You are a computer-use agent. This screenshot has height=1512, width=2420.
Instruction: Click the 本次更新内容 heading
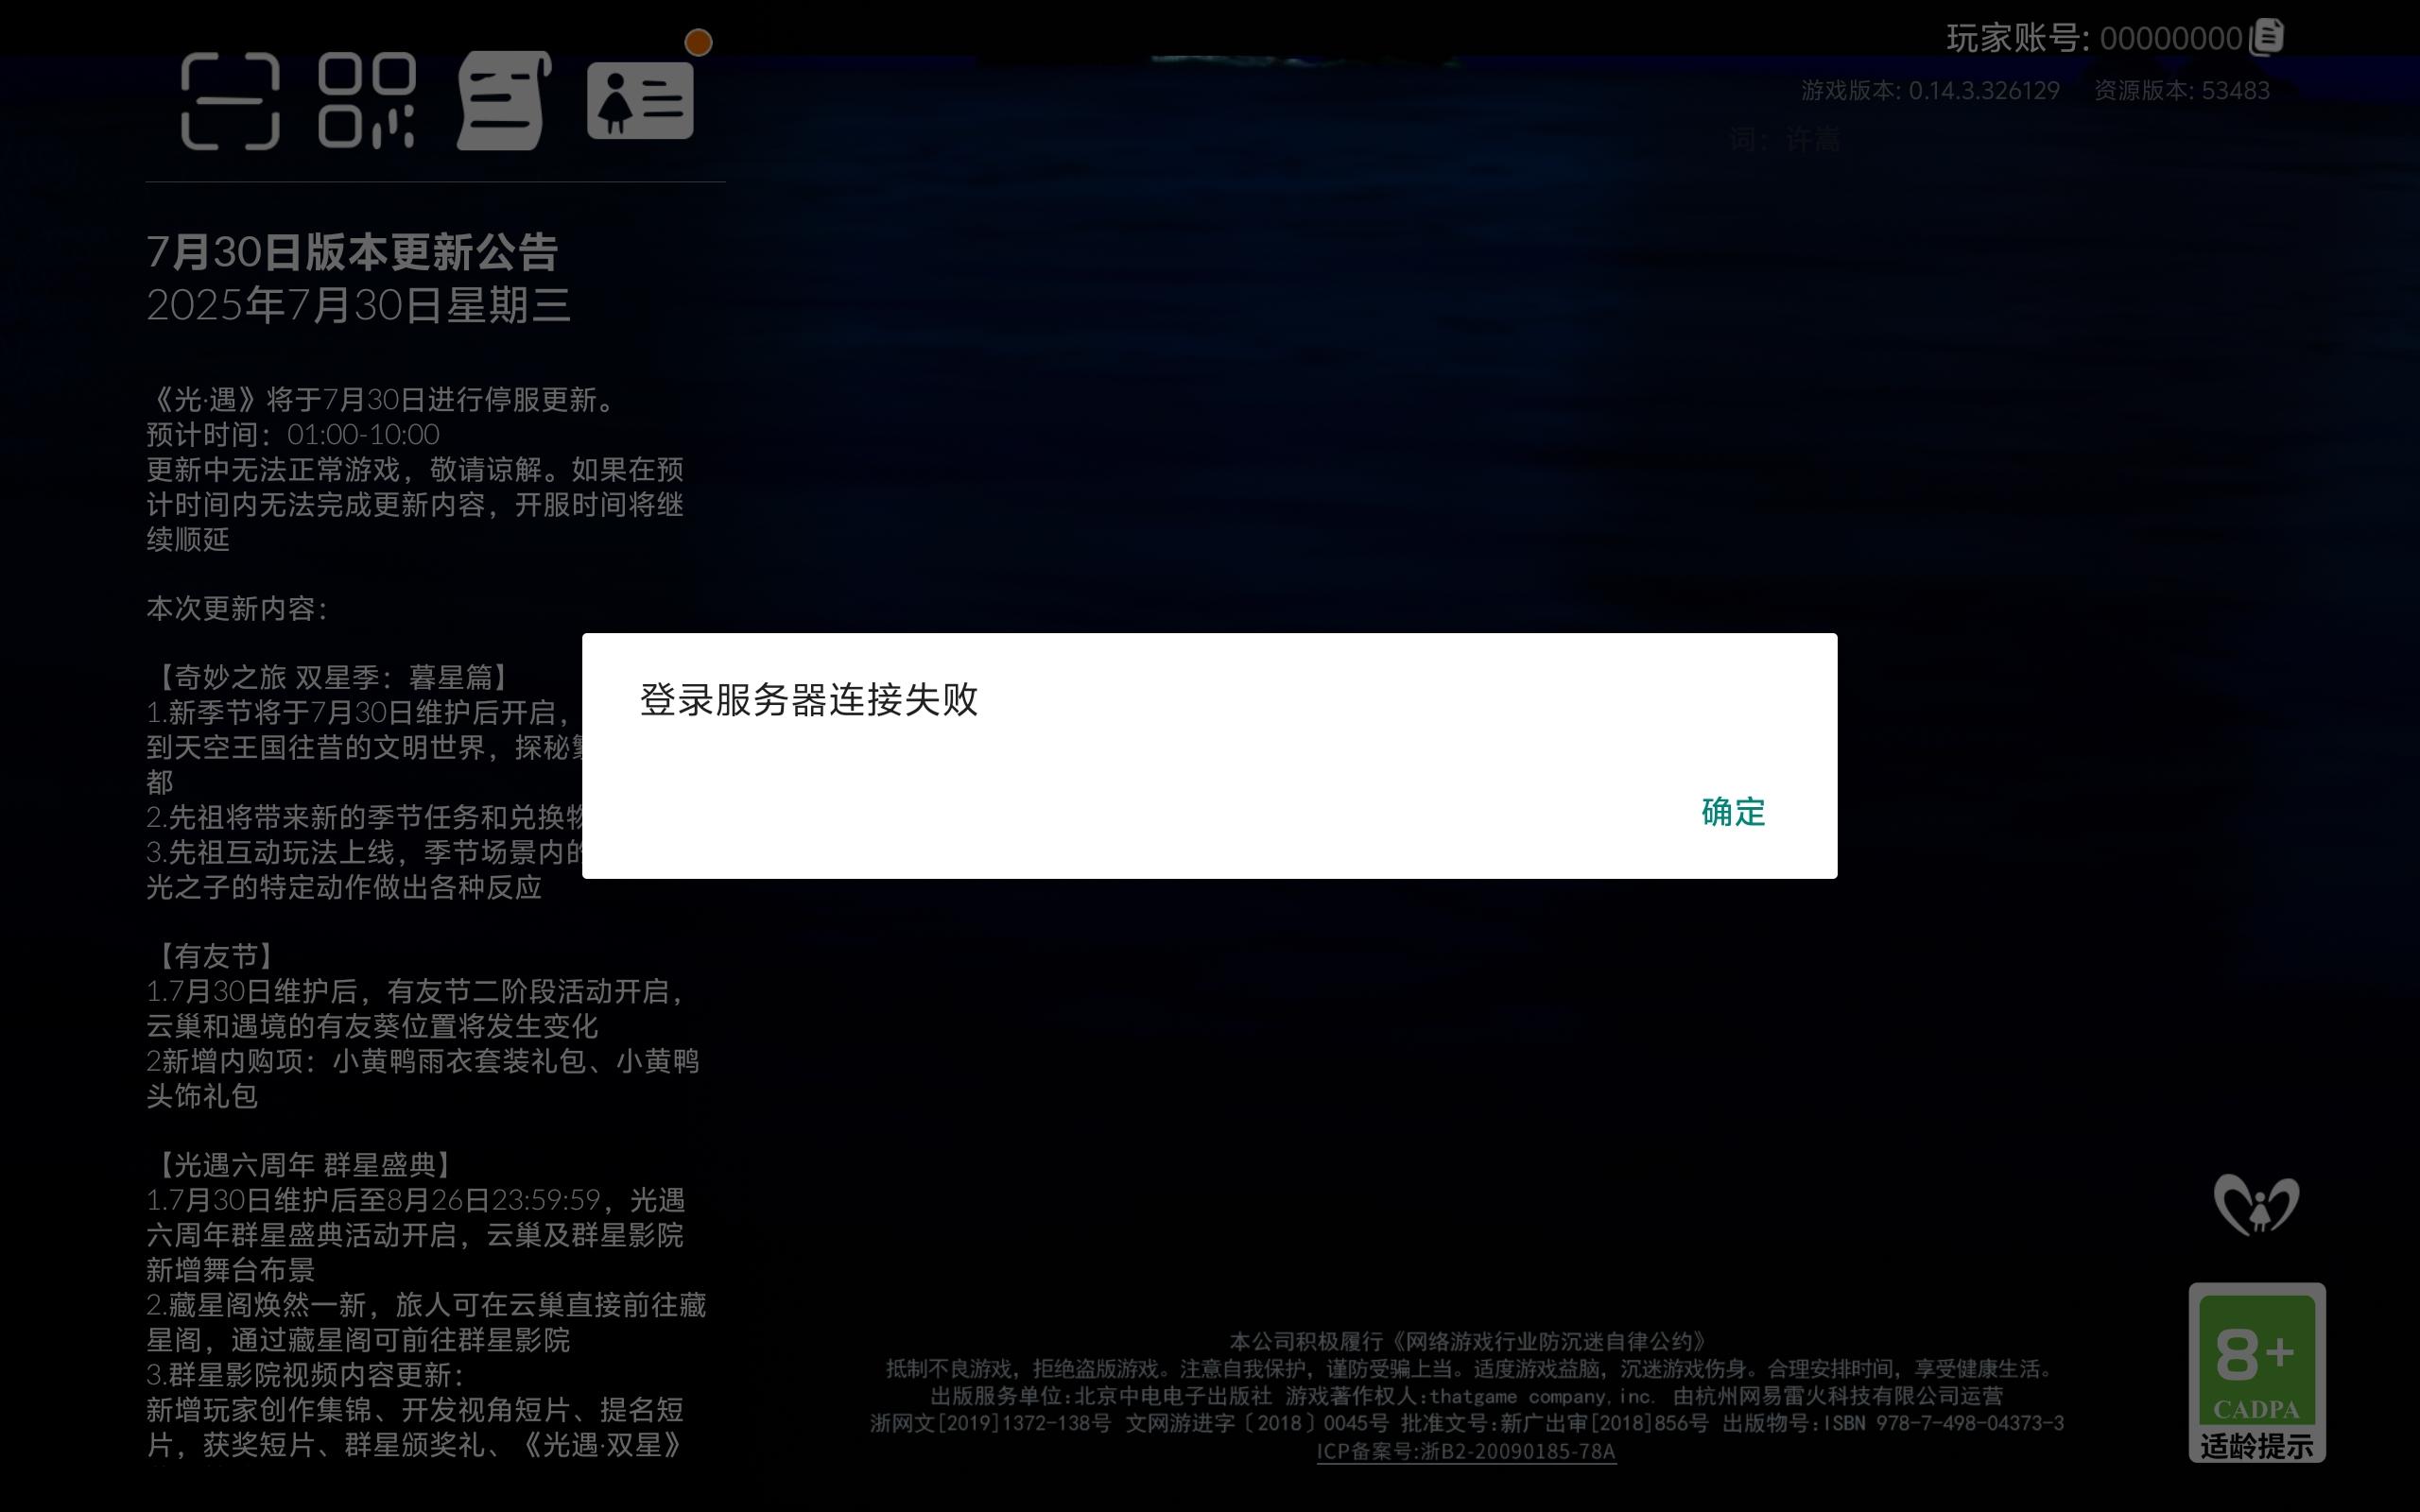236,609
